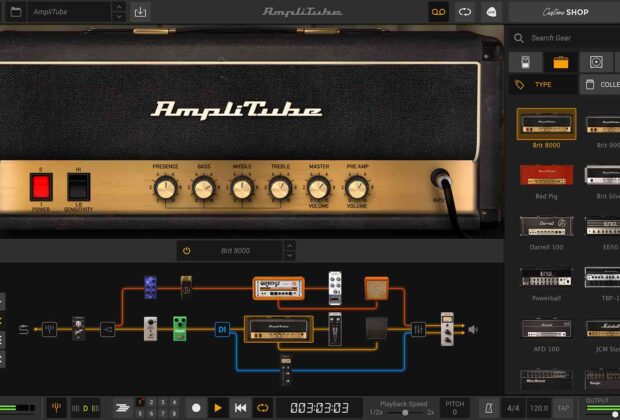Toggle the metronome in the bottom bar
The width and height of the screenshot is (620, 420).
coord(489,408)
